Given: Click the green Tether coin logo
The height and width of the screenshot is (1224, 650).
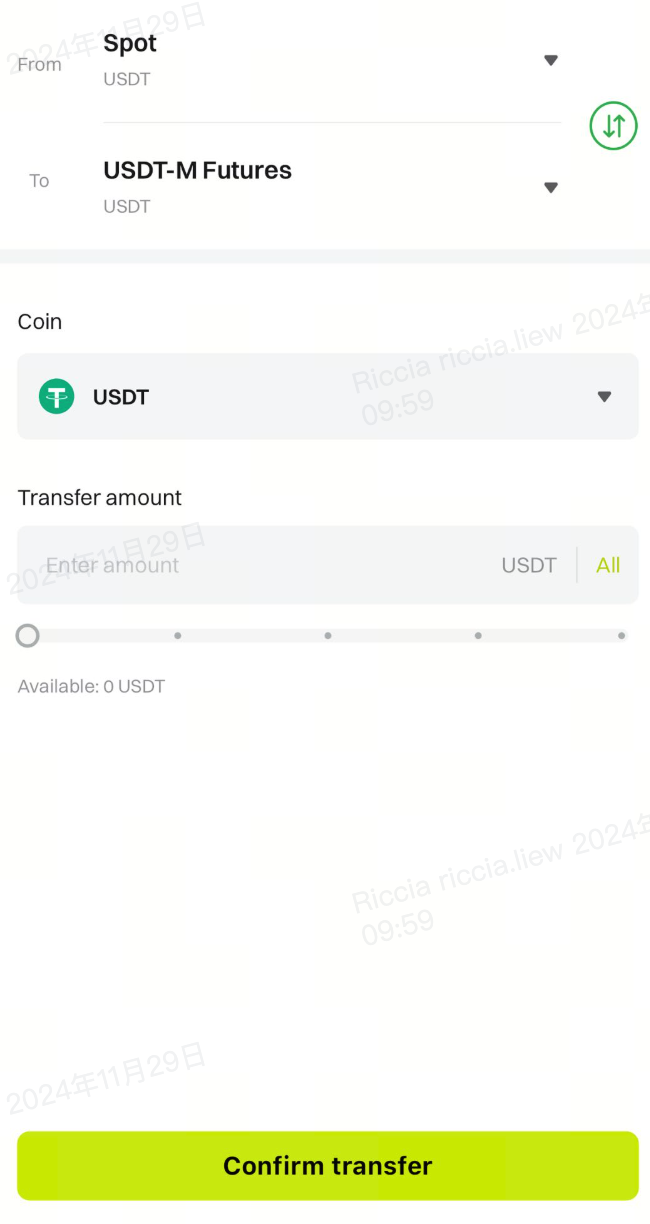Looking at the screenshot, I should (56, 397).
